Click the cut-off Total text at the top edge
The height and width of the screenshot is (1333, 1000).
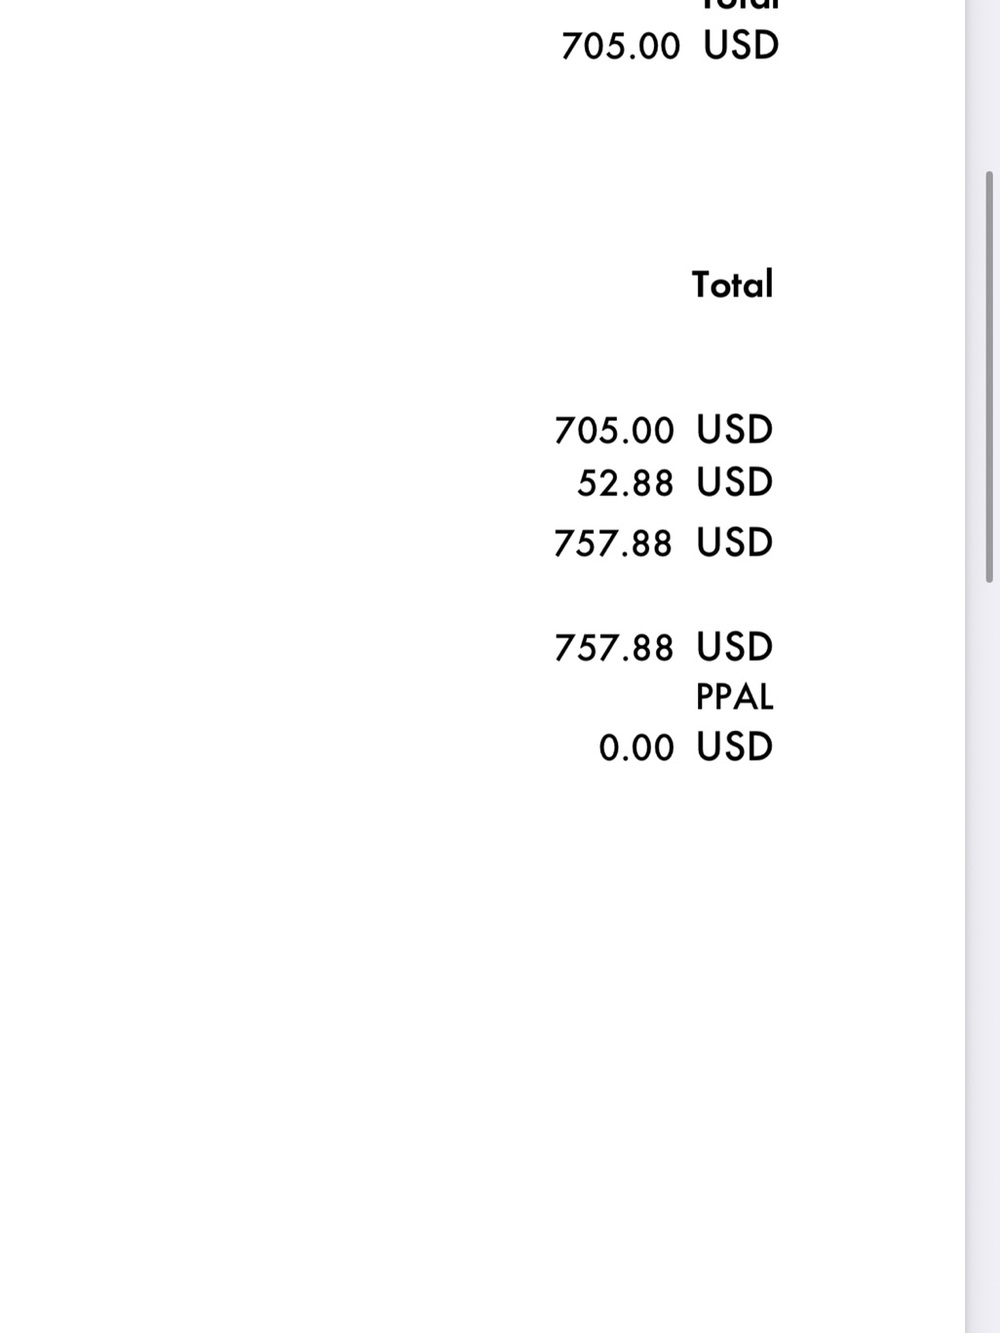click(x=740, y=5)
